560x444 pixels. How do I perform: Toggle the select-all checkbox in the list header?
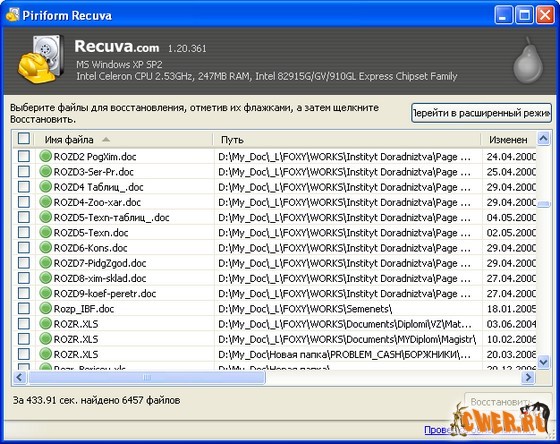(24, 139)
